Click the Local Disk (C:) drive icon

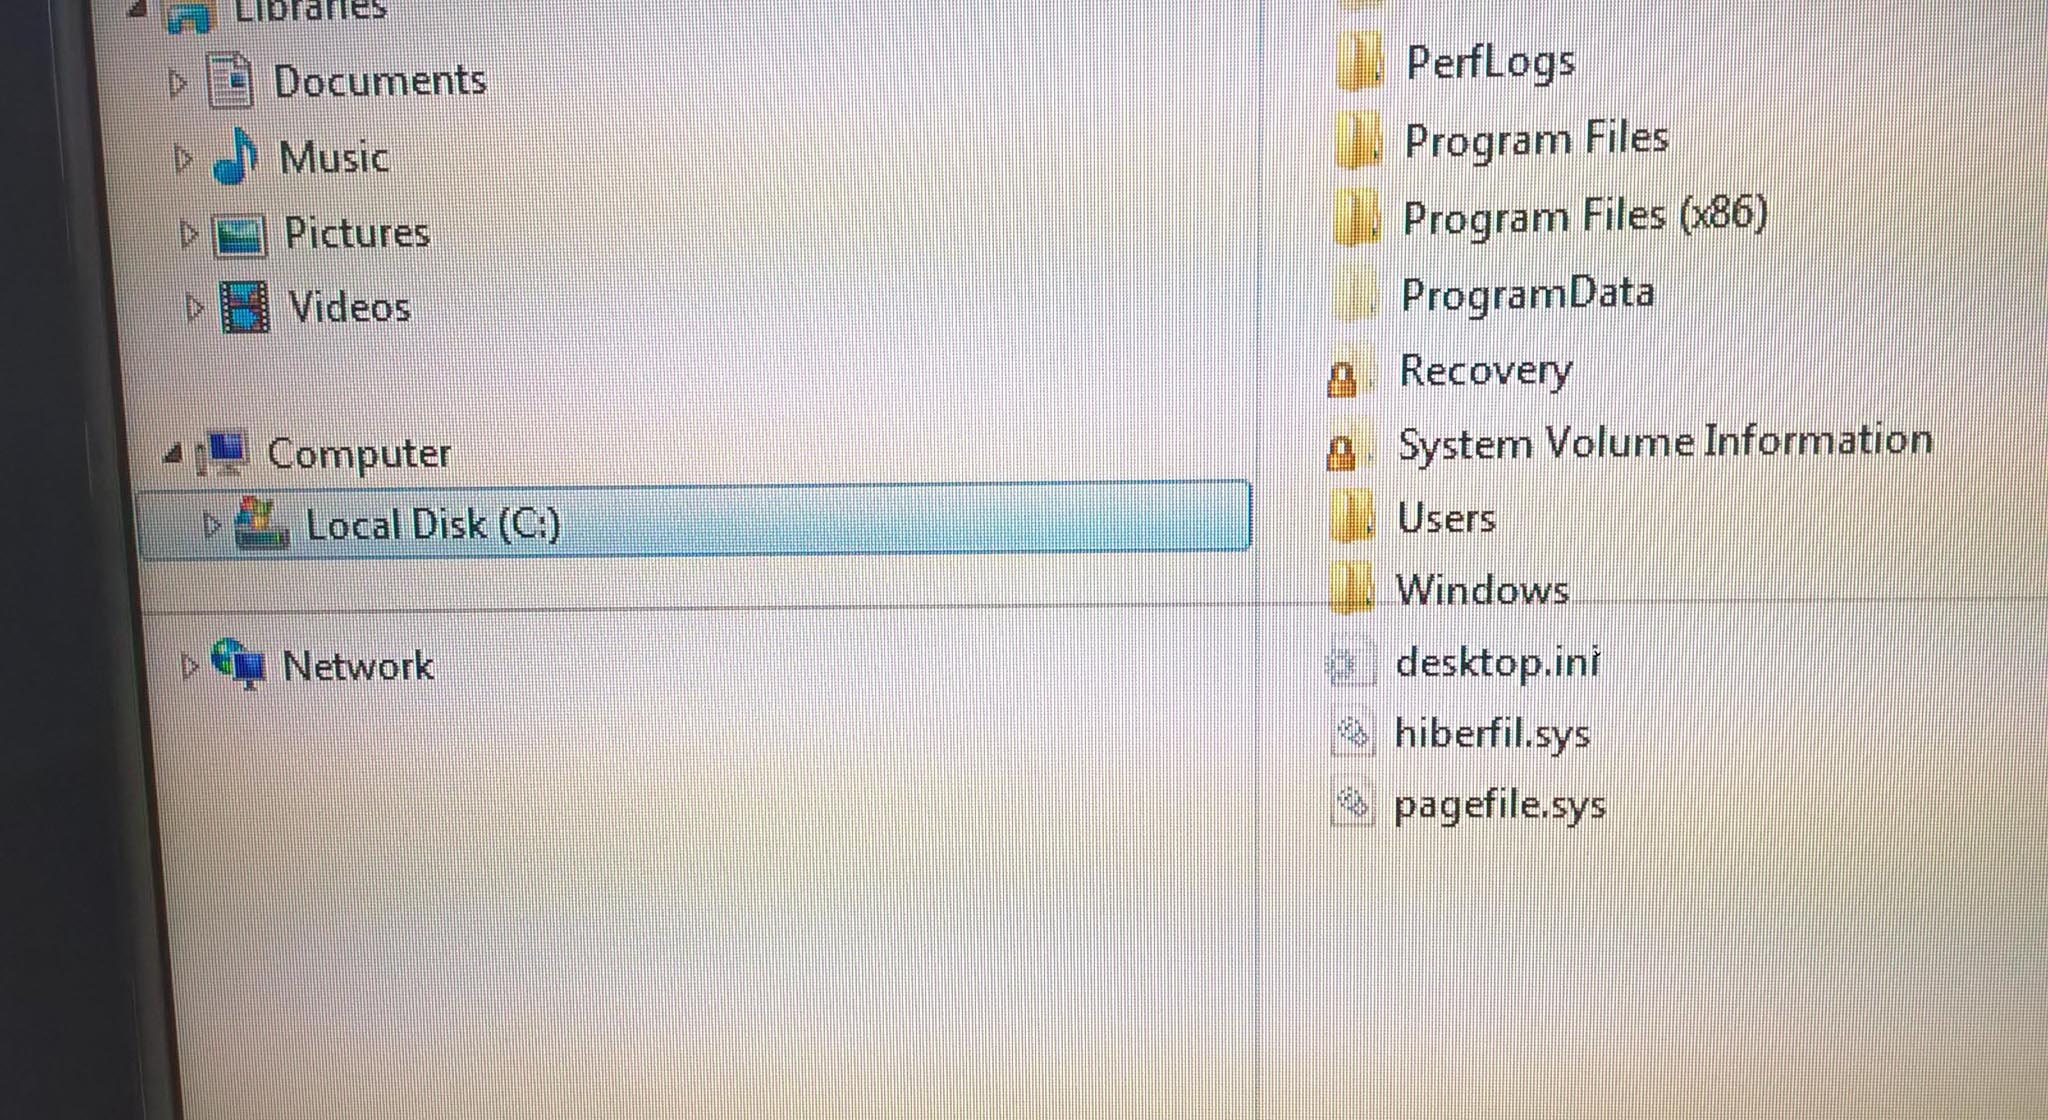(261, 523)
